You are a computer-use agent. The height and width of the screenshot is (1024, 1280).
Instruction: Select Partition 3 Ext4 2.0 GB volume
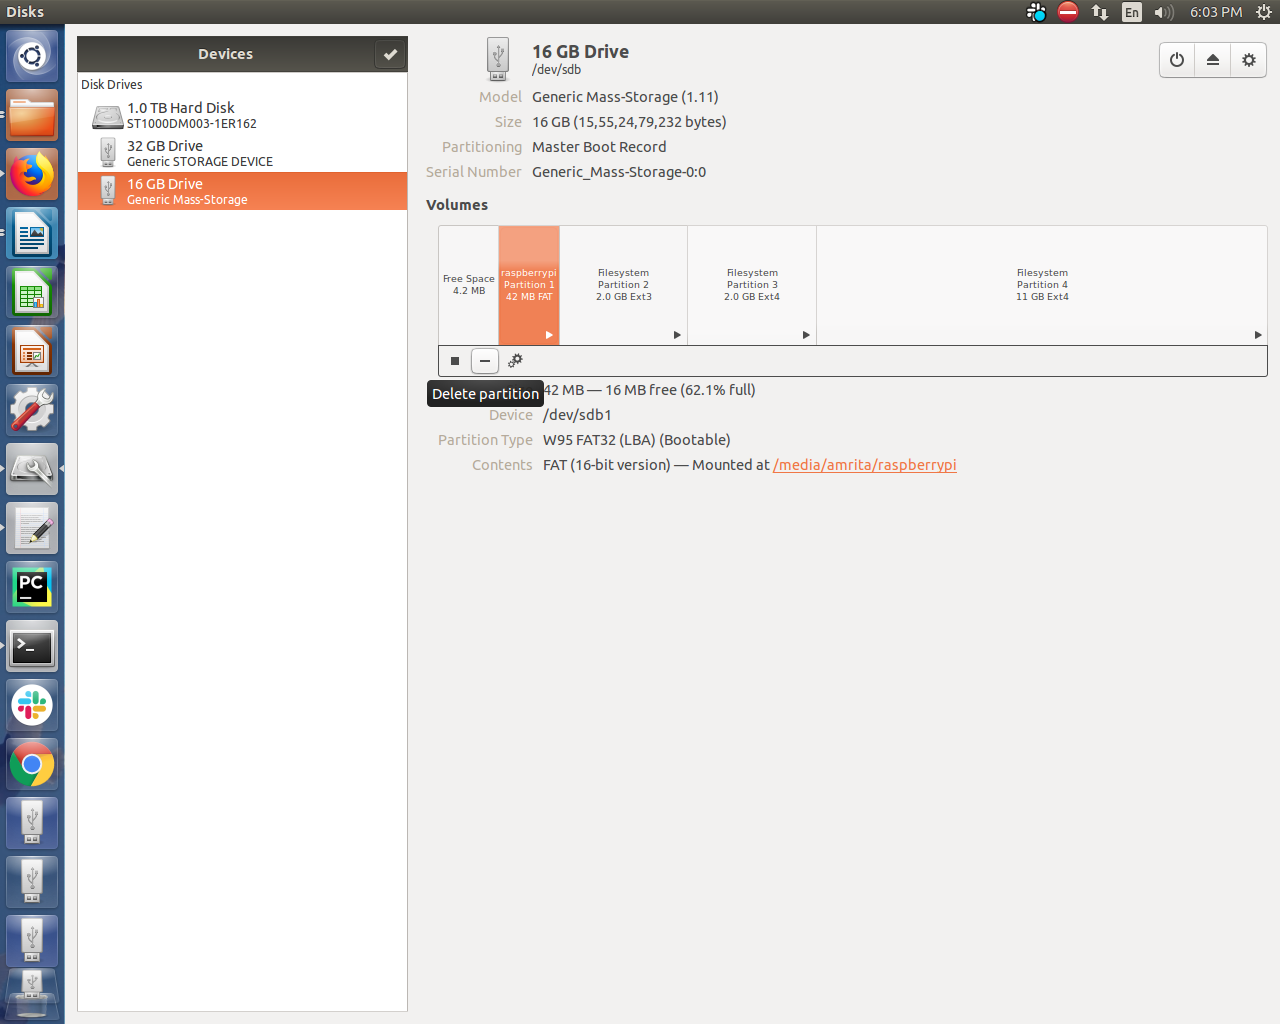point(752,285)
